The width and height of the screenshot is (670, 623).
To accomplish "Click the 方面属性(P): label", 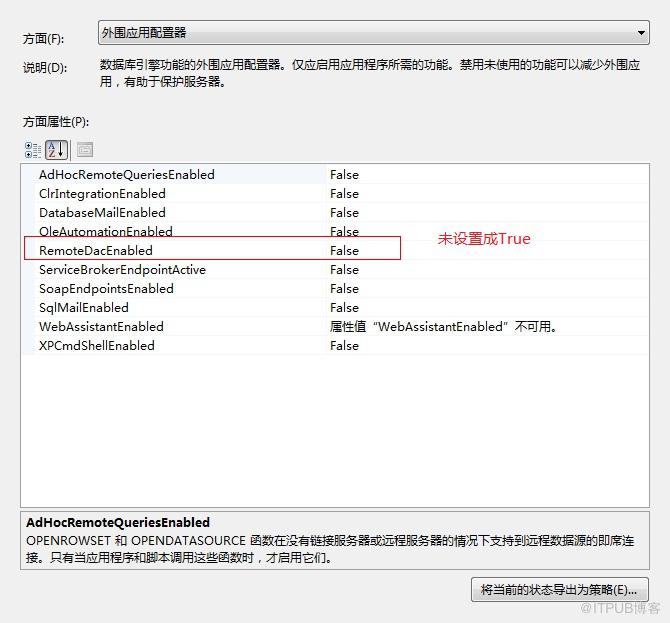I will [x=56, y=122].
